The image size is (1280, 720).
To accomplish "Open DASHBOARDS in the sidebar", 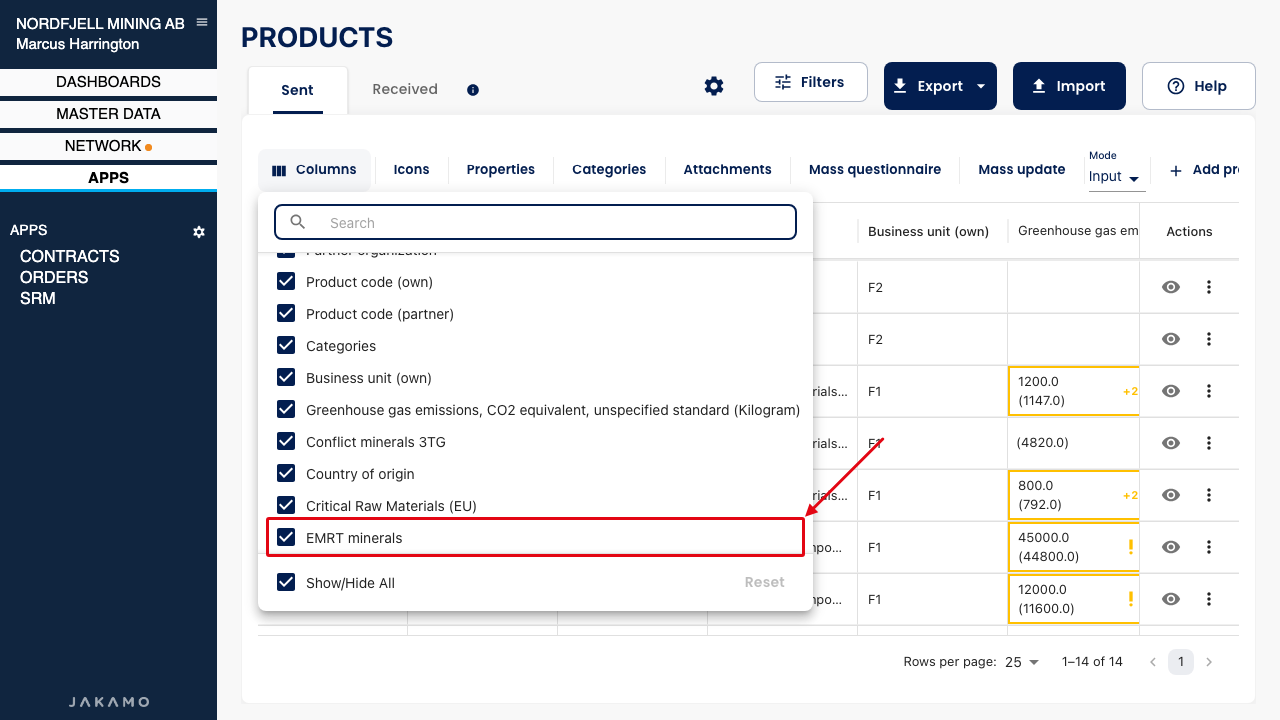I will 108,82.
